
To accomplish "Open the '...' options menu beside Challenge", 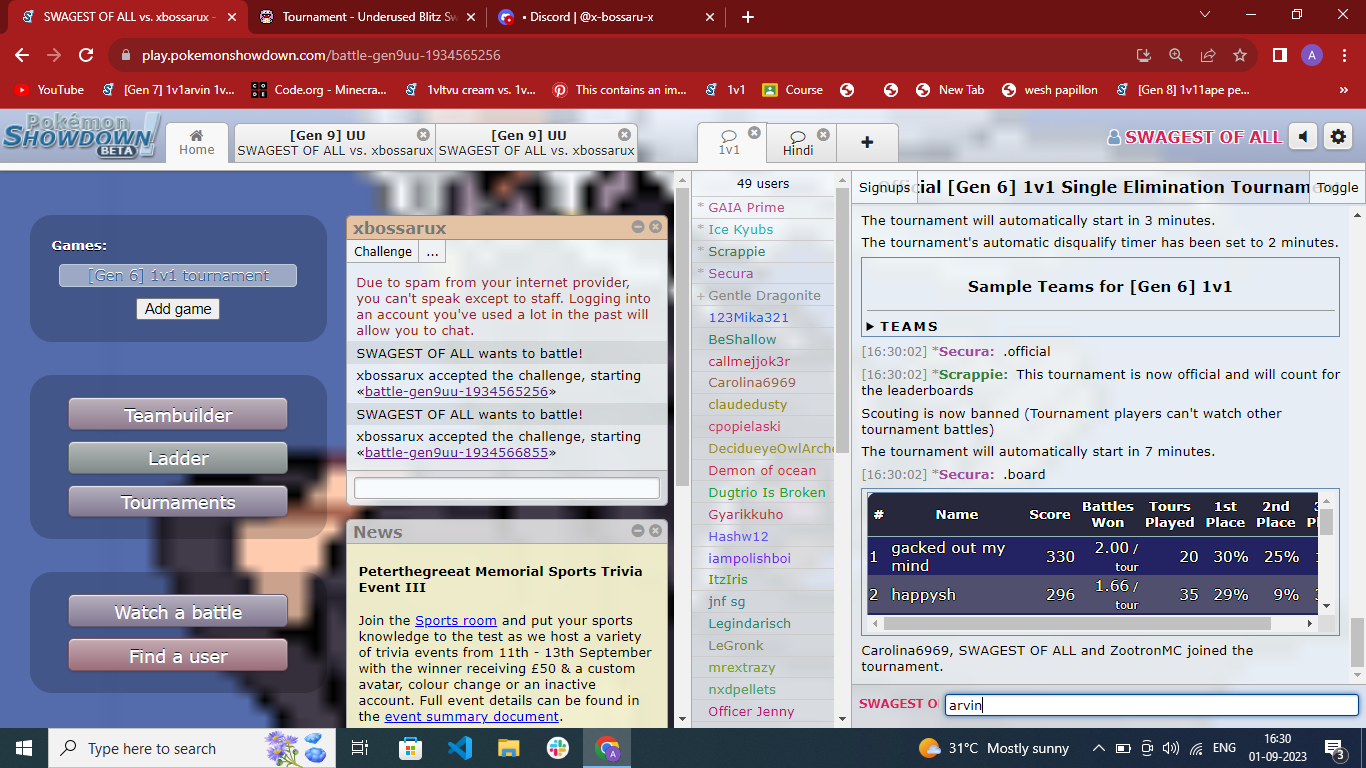I will tap(432, 252).
